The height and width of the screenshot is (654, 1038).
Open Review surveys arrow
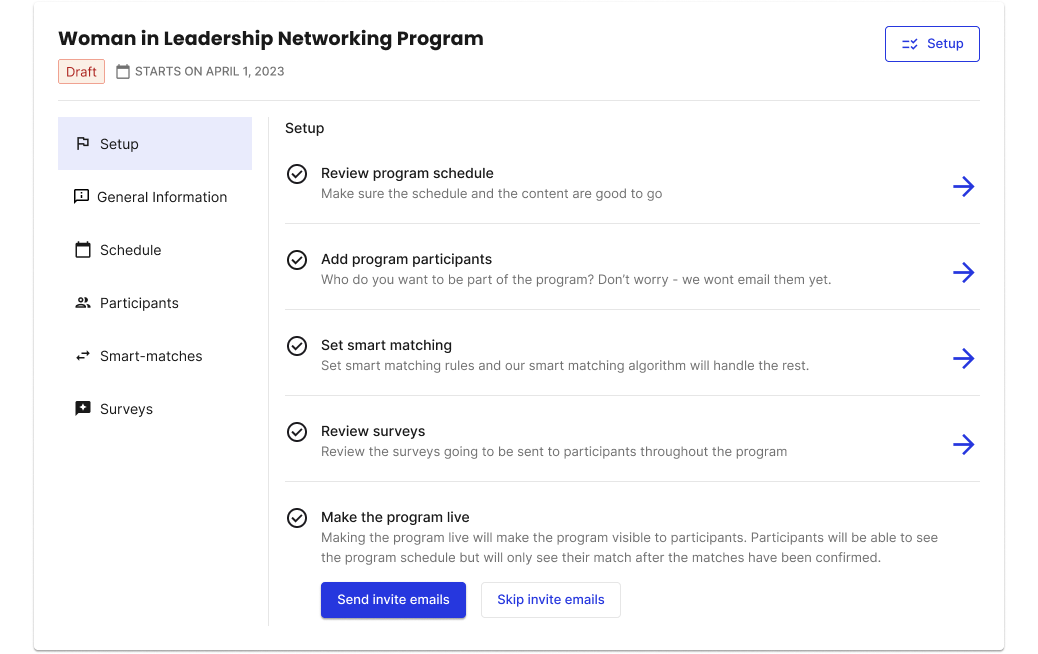click(963, 444)
